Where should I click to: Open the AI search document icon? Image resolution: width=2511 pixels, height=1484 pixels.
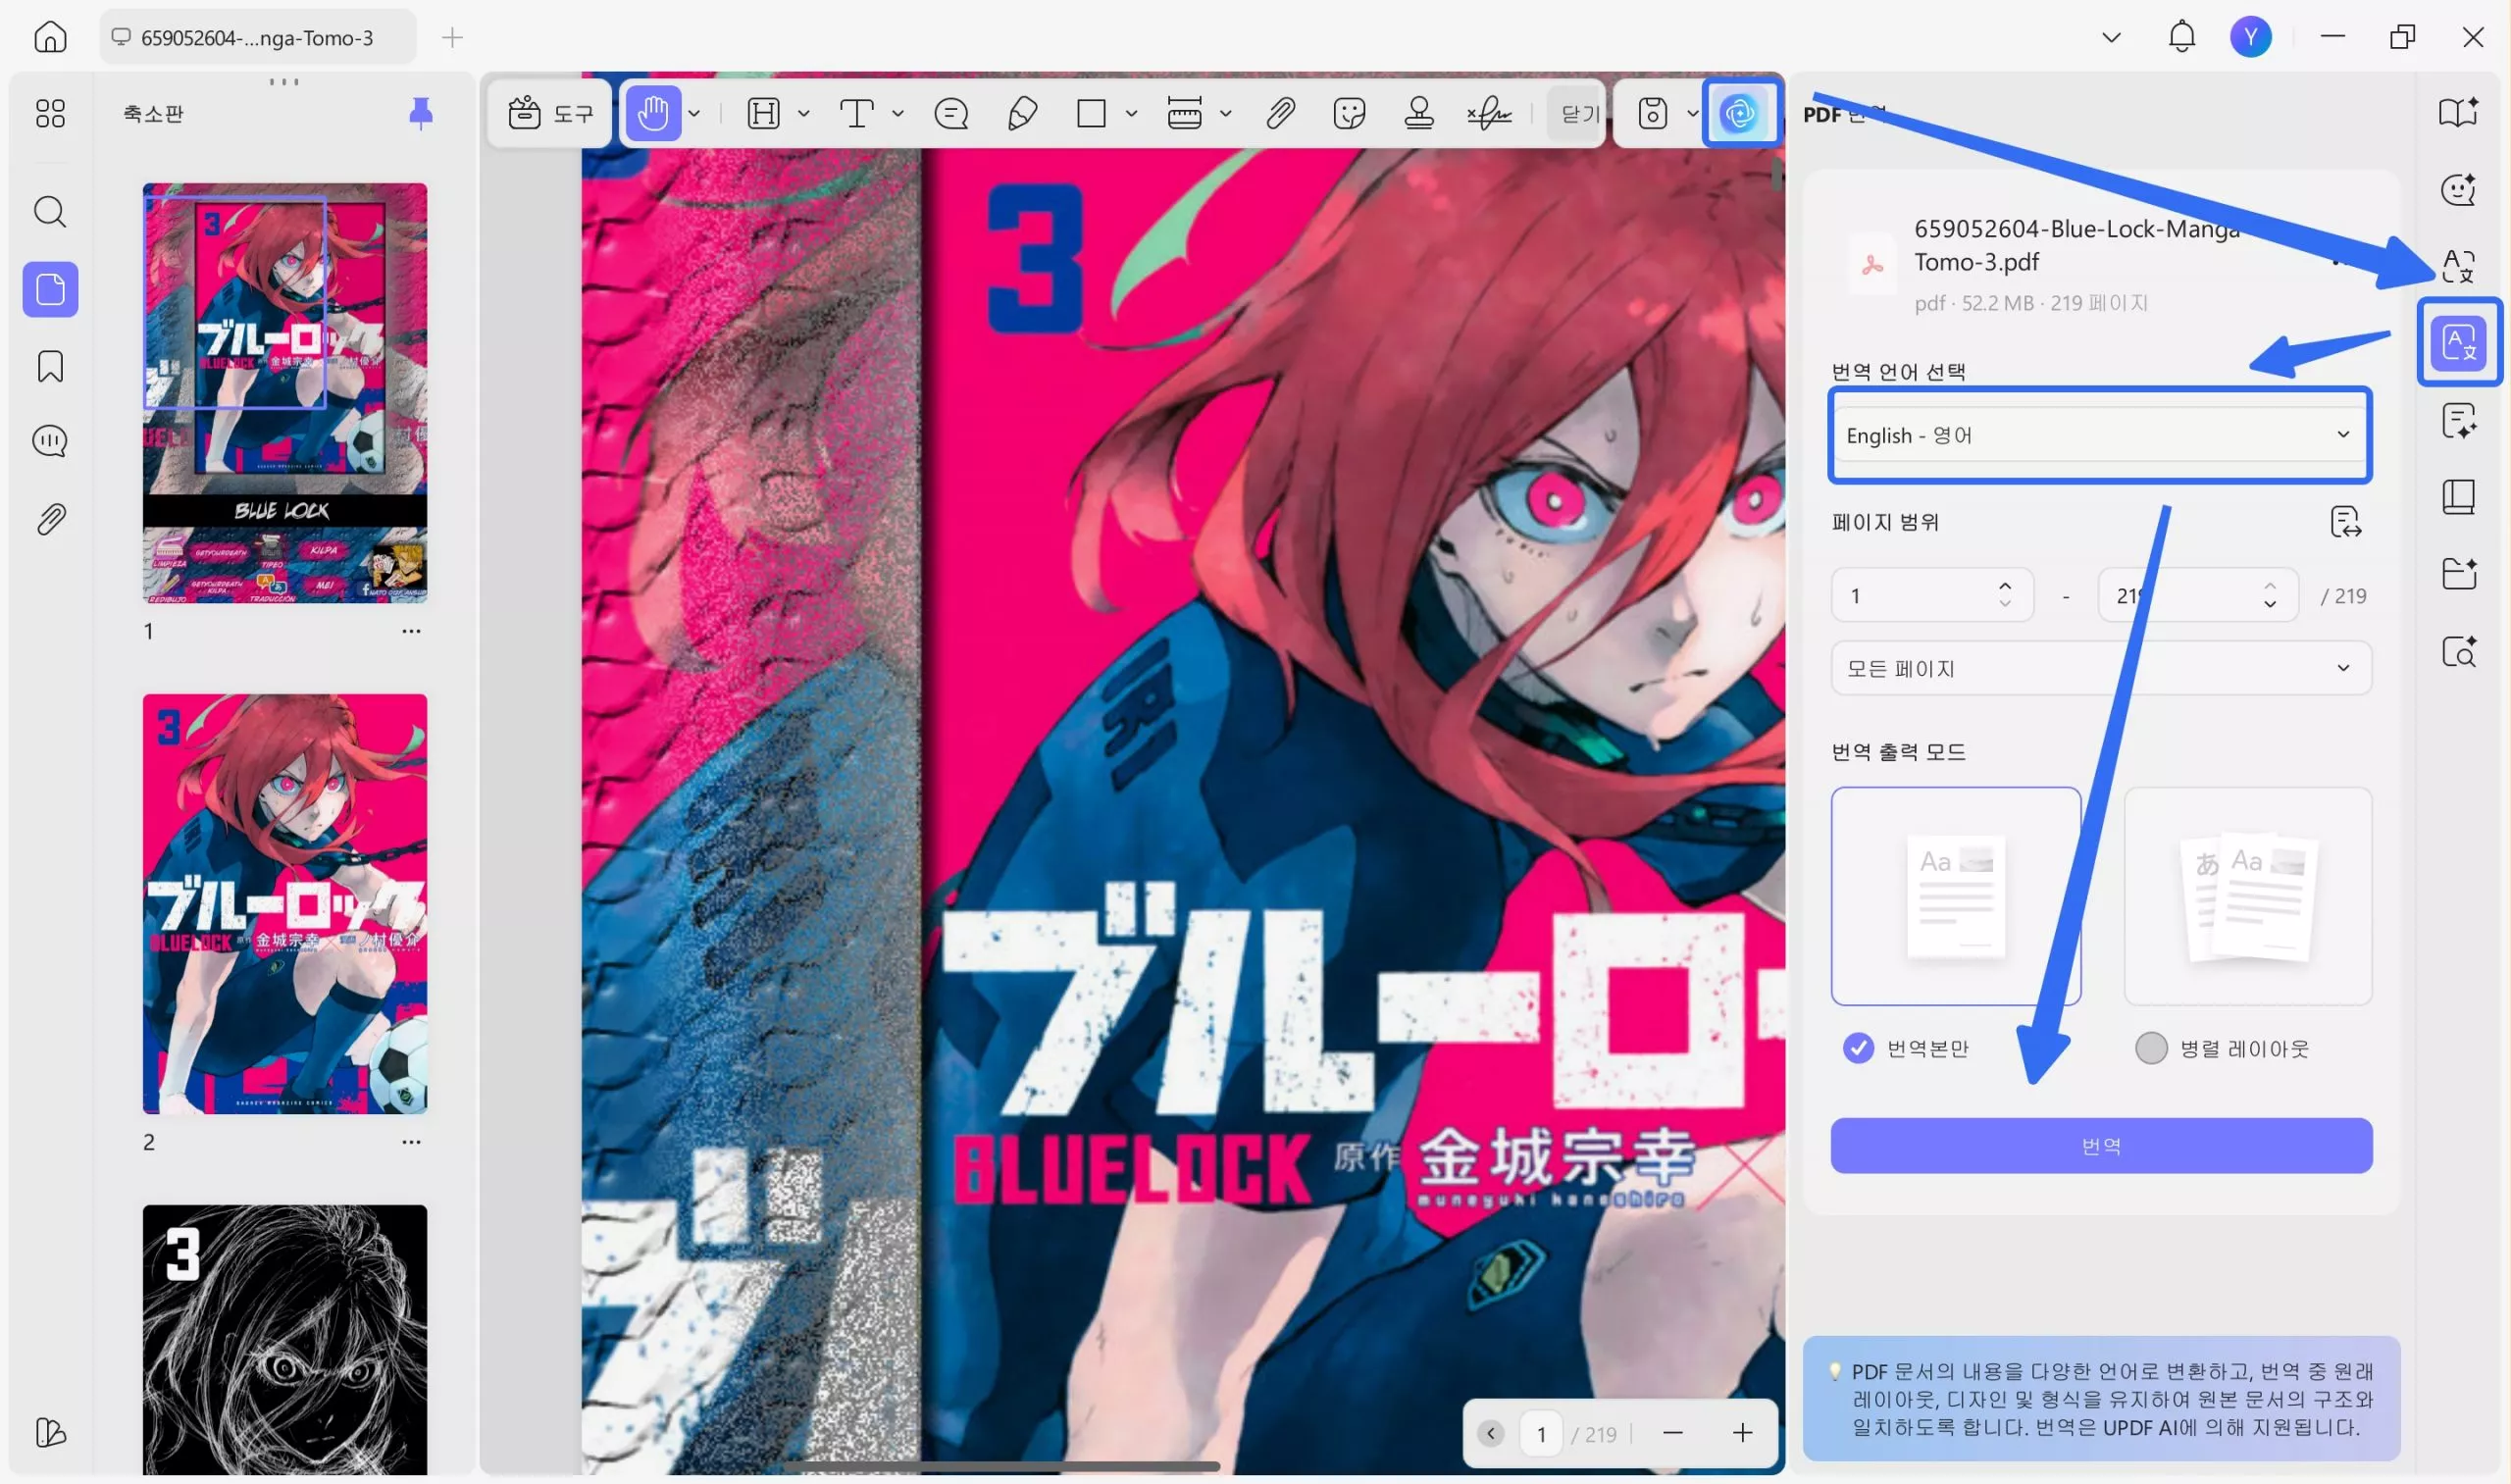point(2459,651)
